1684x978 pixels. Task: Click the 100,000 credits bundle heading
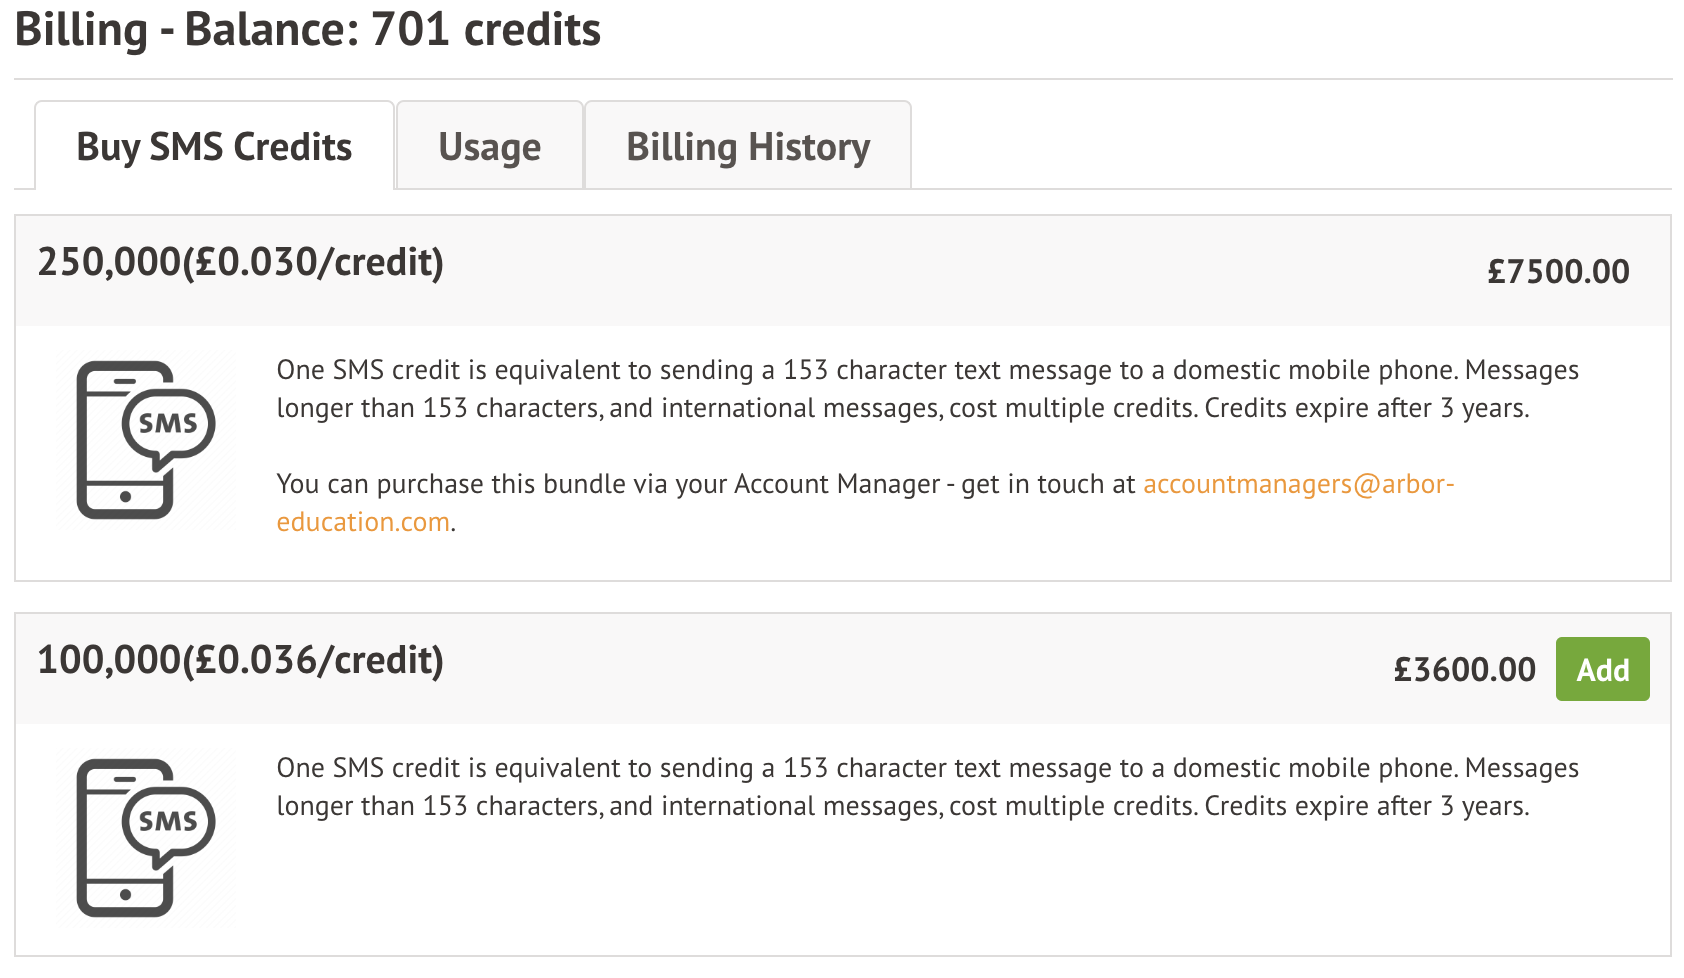(240, 661)
